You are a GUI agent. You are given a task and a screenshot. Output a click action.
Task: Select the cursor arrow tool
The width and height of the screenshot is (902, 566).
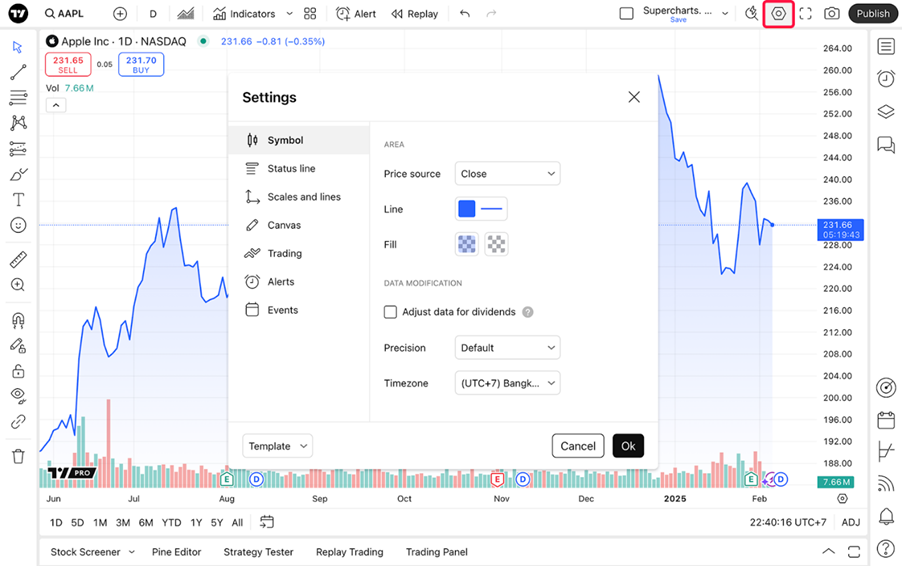pos(17,47)
